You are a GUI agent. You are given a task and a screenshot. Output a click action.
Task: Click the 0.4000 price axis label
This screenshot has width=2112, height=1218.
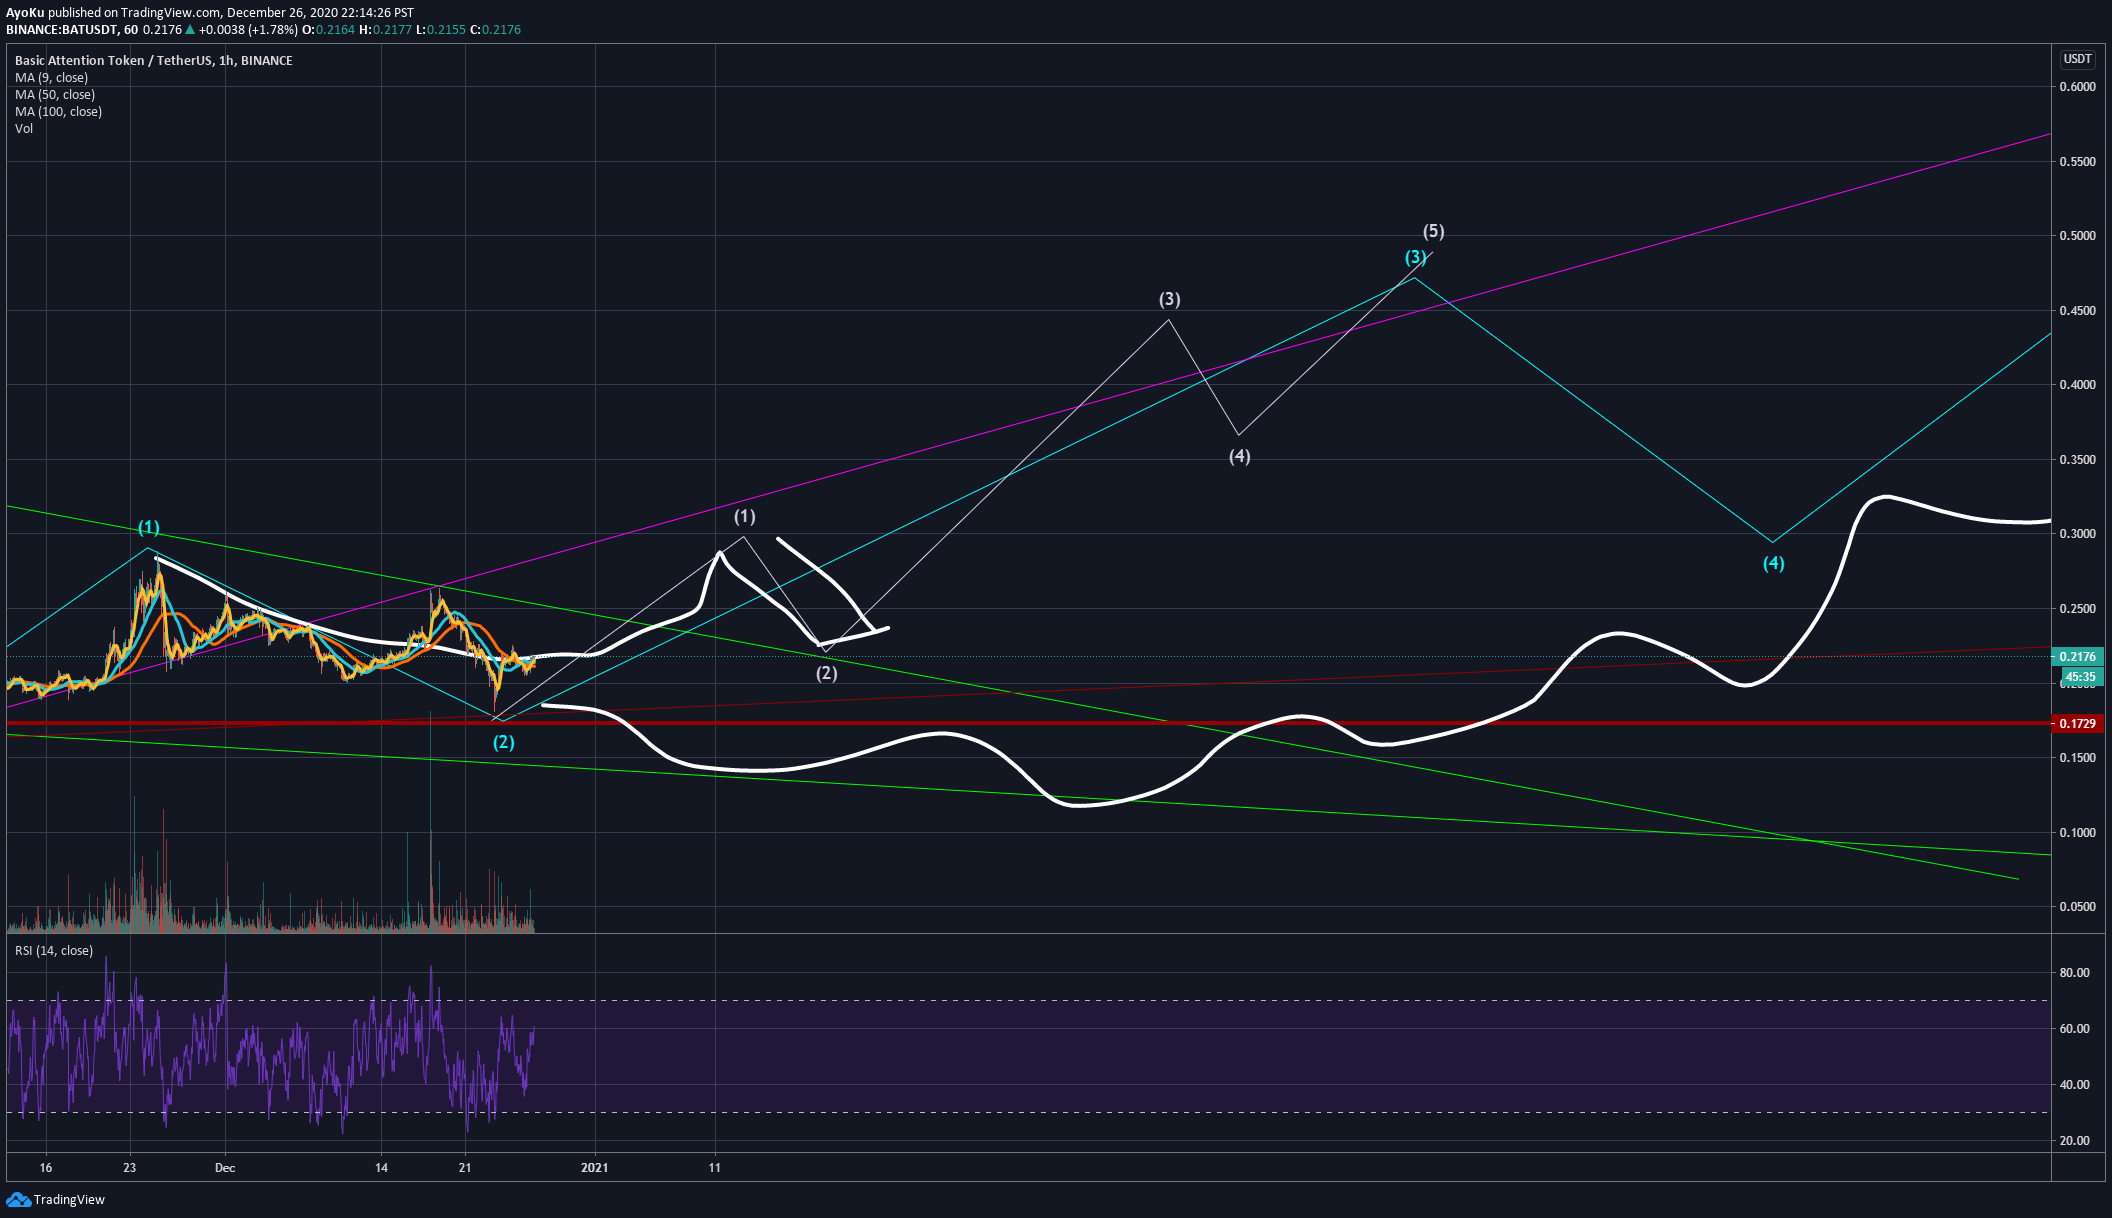[2077, 385]
